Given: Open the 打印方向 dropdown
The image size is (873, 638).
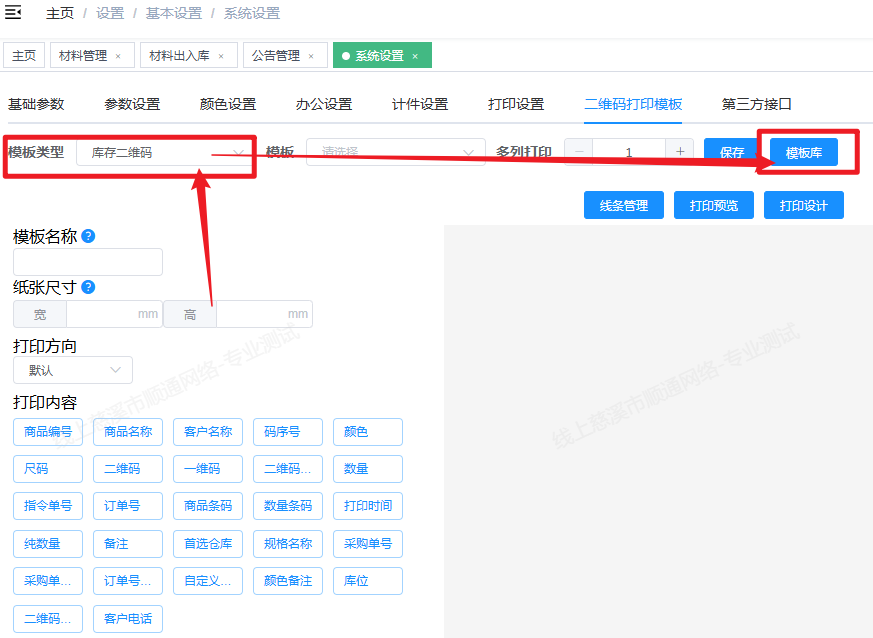Looking at the screenshot, I should point(73,370).
